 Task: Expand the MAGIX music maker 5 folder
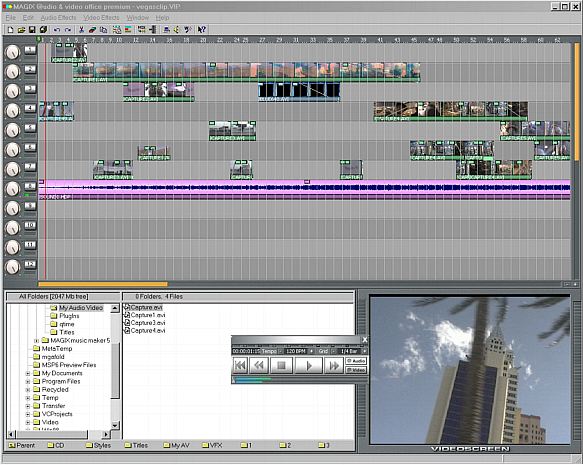pyautogui.click(x=36, y=341)
